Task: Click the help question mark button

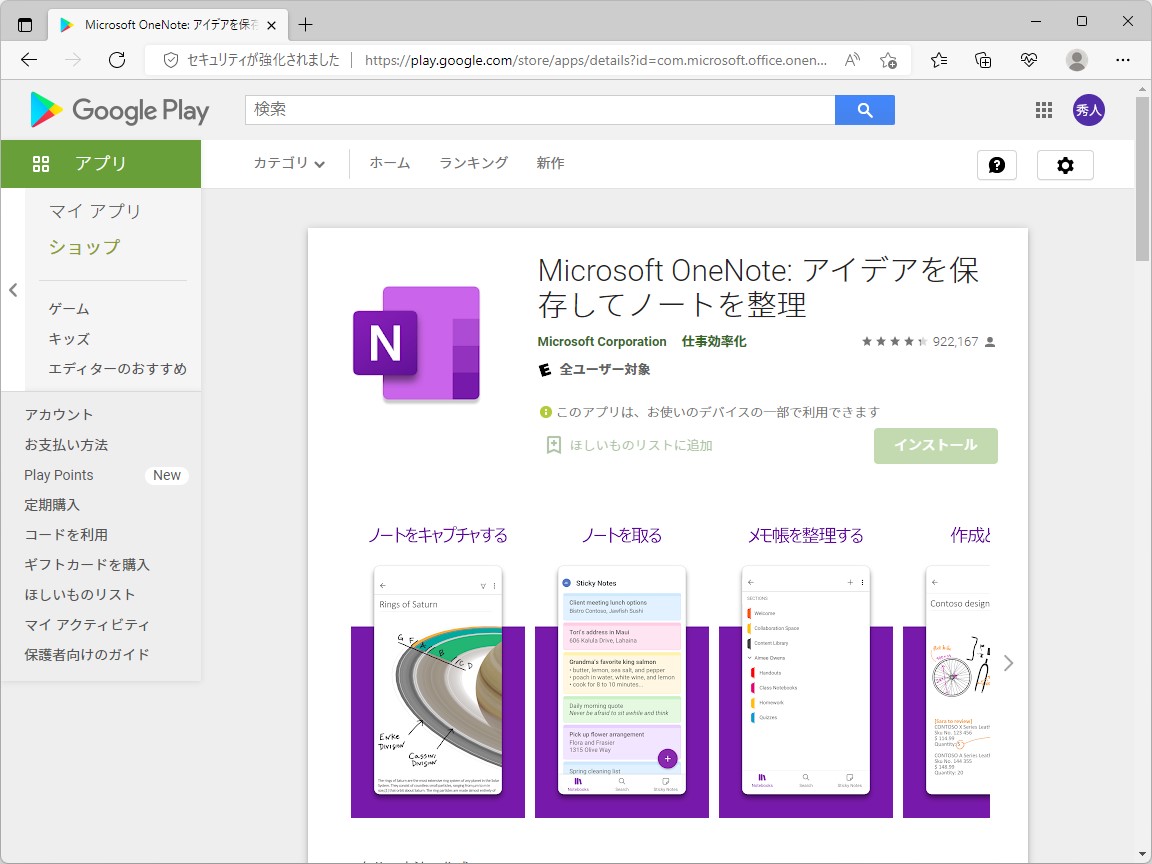Action: click(997, 165)
